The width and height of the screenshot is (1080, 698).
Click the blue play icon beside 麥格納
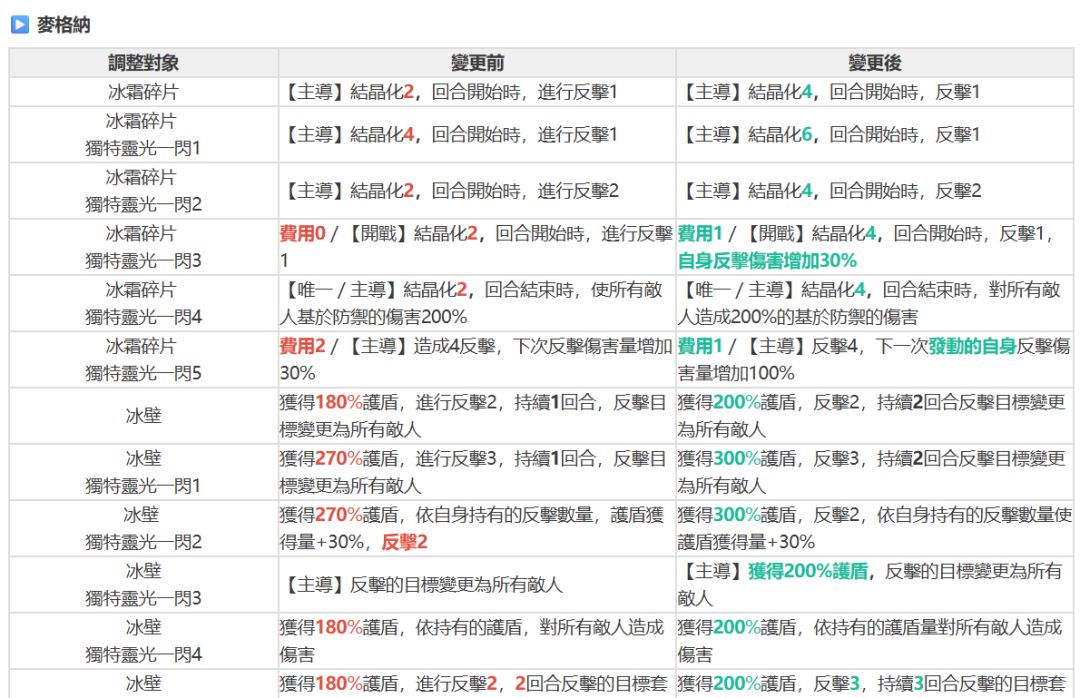pyautogui.click(x=19, y=25)
